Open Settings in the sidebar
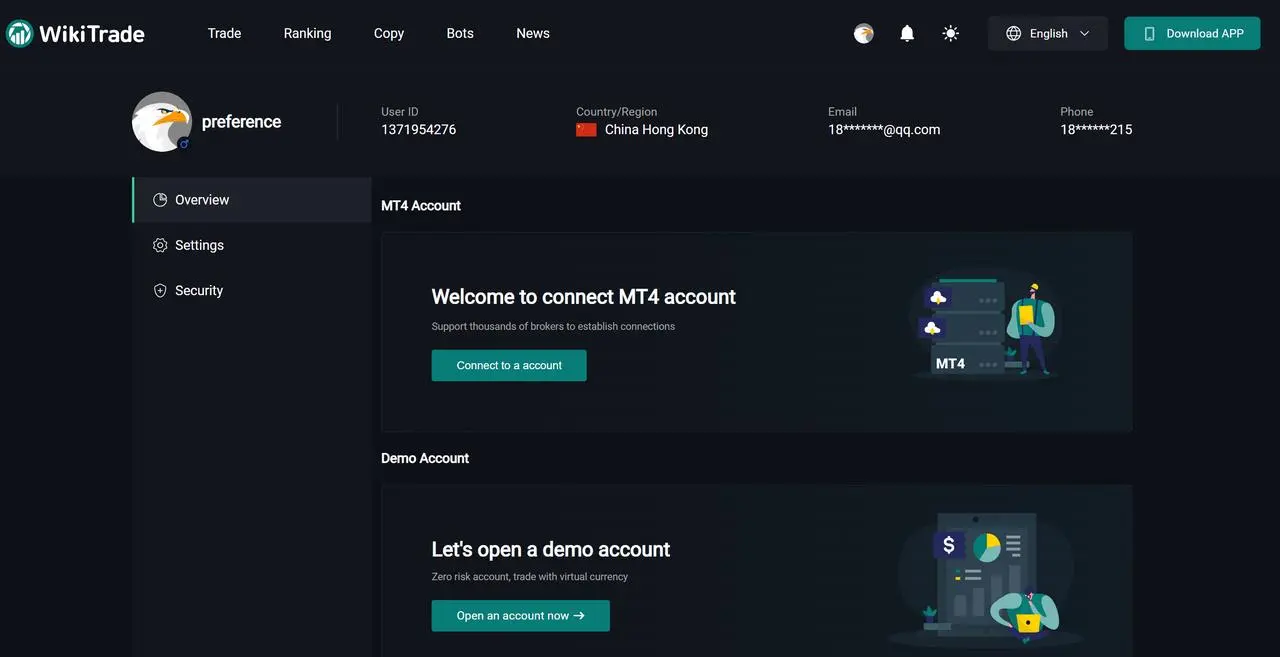The image size is (1280, 657). coord(252,245)
